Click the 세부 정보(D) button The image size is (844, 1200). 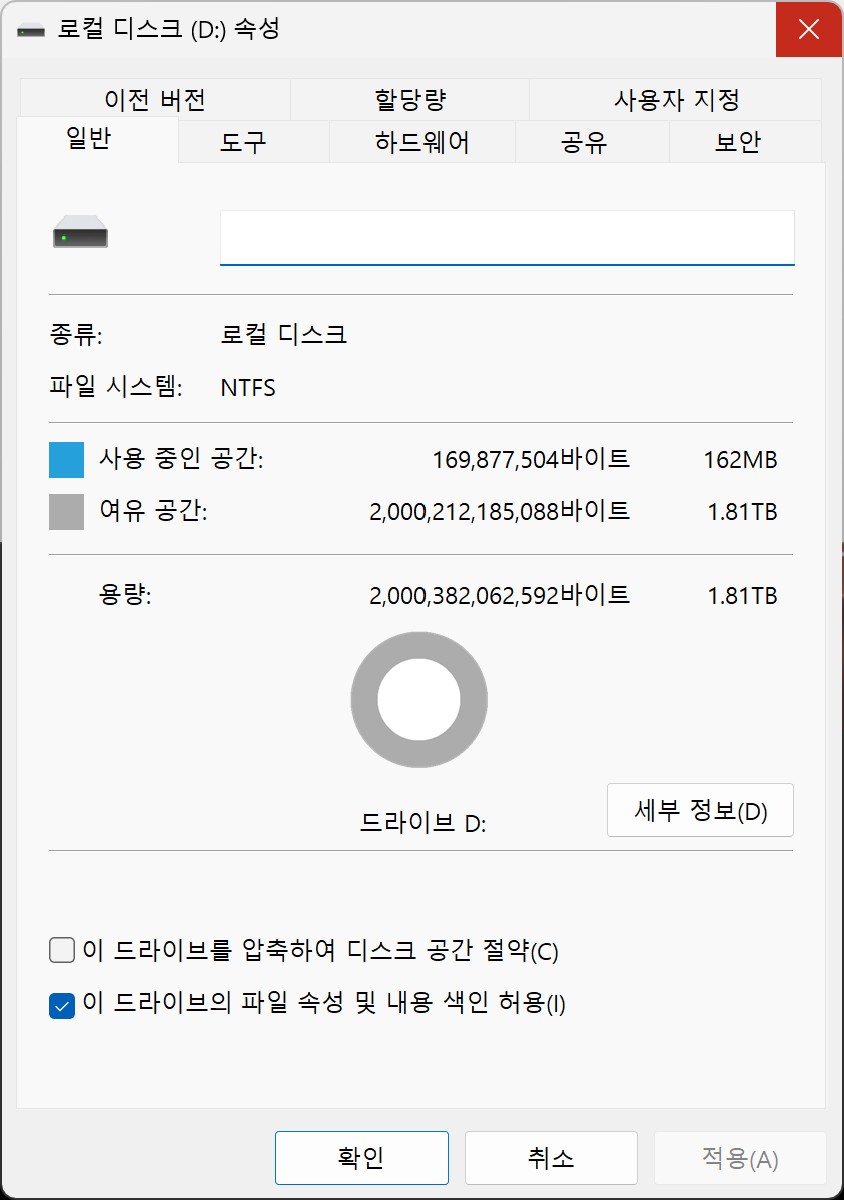[700, 810]
